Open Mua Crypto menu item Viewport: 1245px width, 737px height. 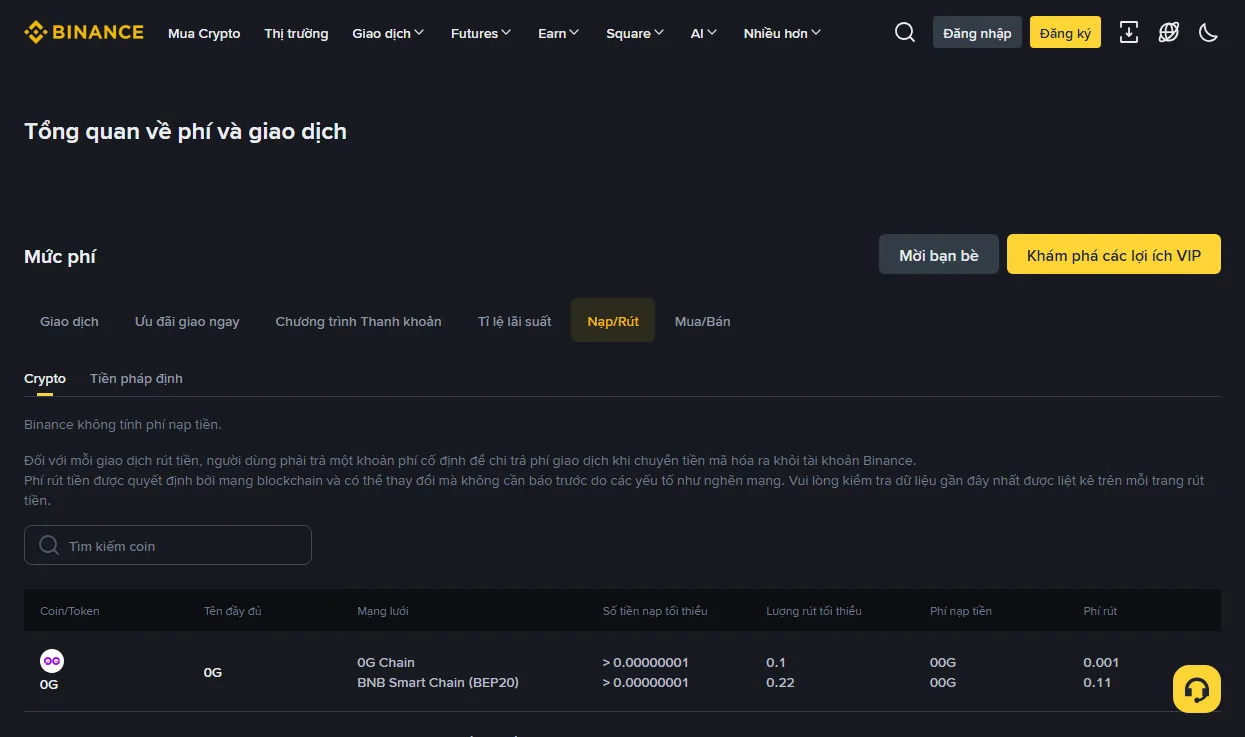pos(204,33)
